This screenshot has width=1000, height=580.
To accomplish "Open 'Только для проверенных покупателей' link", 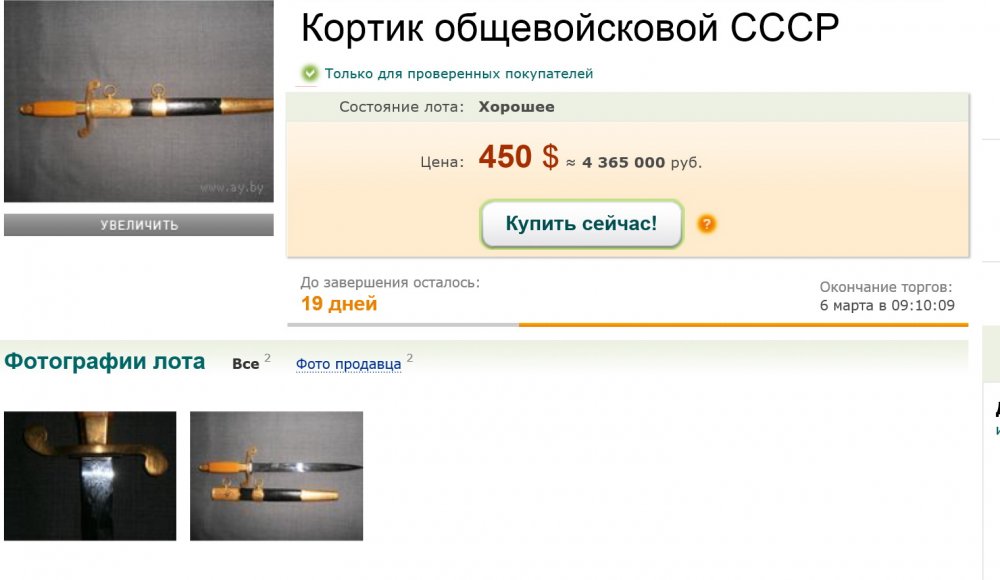I will click(x=459, y=73).
